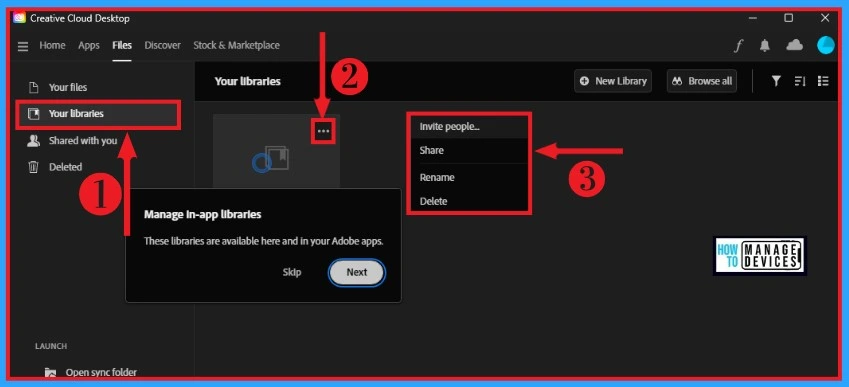849x387 pixels.
Task: Choose Invite people... from context menu
Action: [x=469, y=127]
